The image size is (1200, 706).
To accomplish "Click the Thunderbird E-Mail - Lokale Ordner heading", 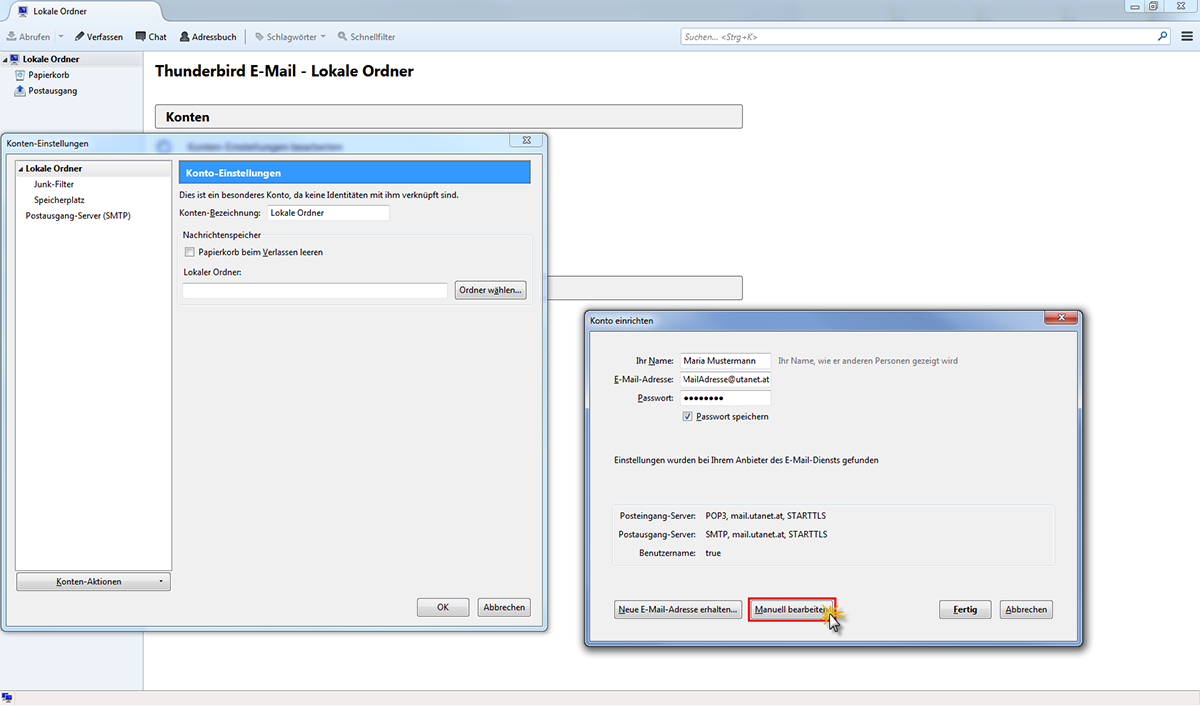I will 284,72.
